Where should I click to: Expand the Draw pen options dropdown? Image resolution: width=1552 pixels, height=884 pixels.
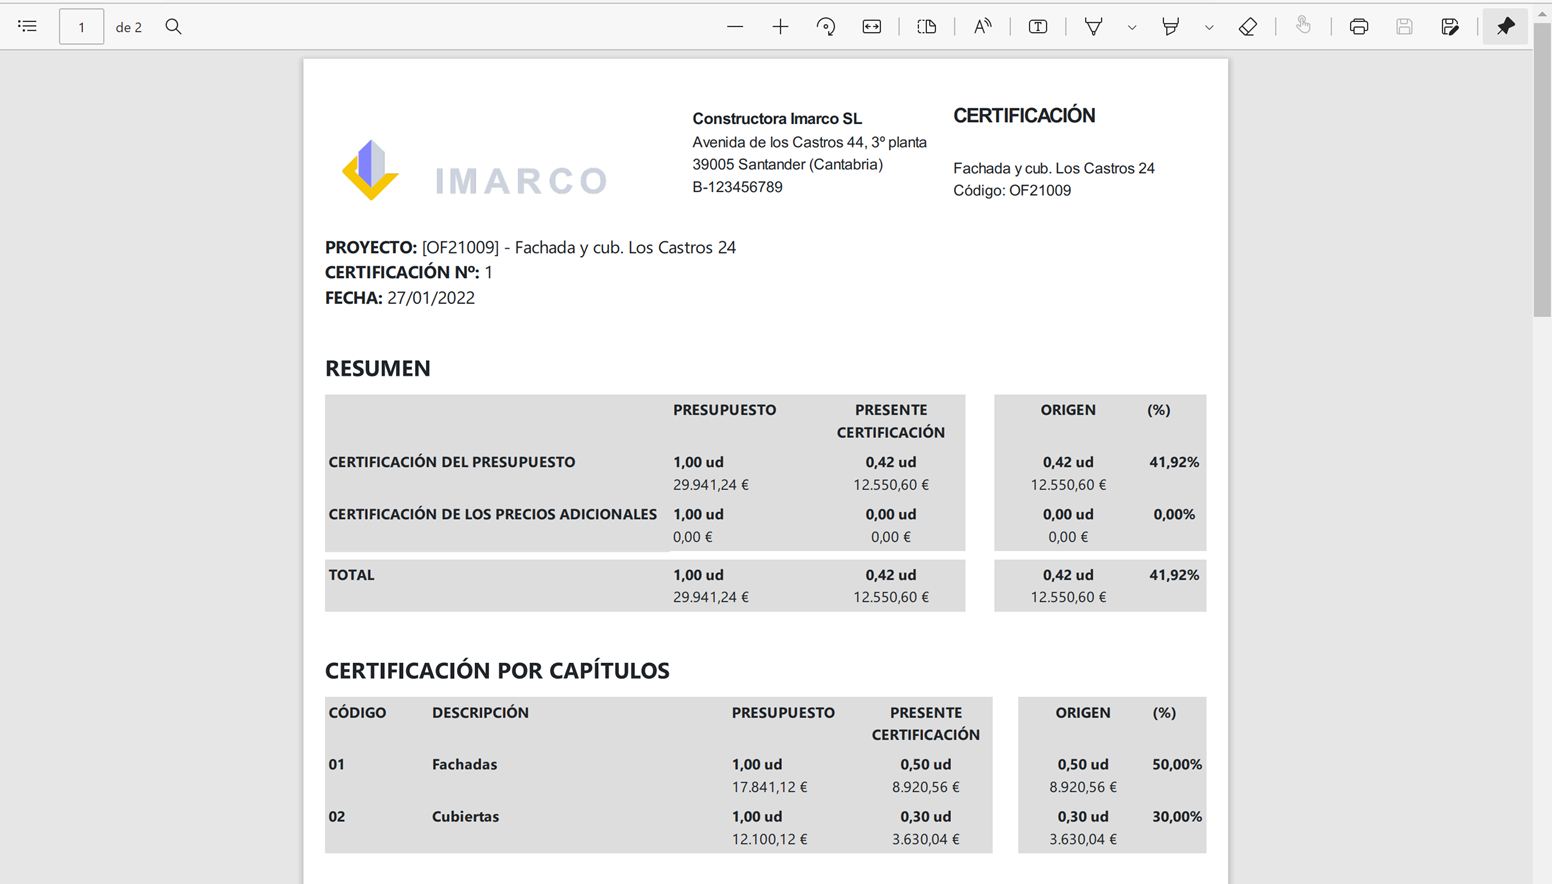1132,27
